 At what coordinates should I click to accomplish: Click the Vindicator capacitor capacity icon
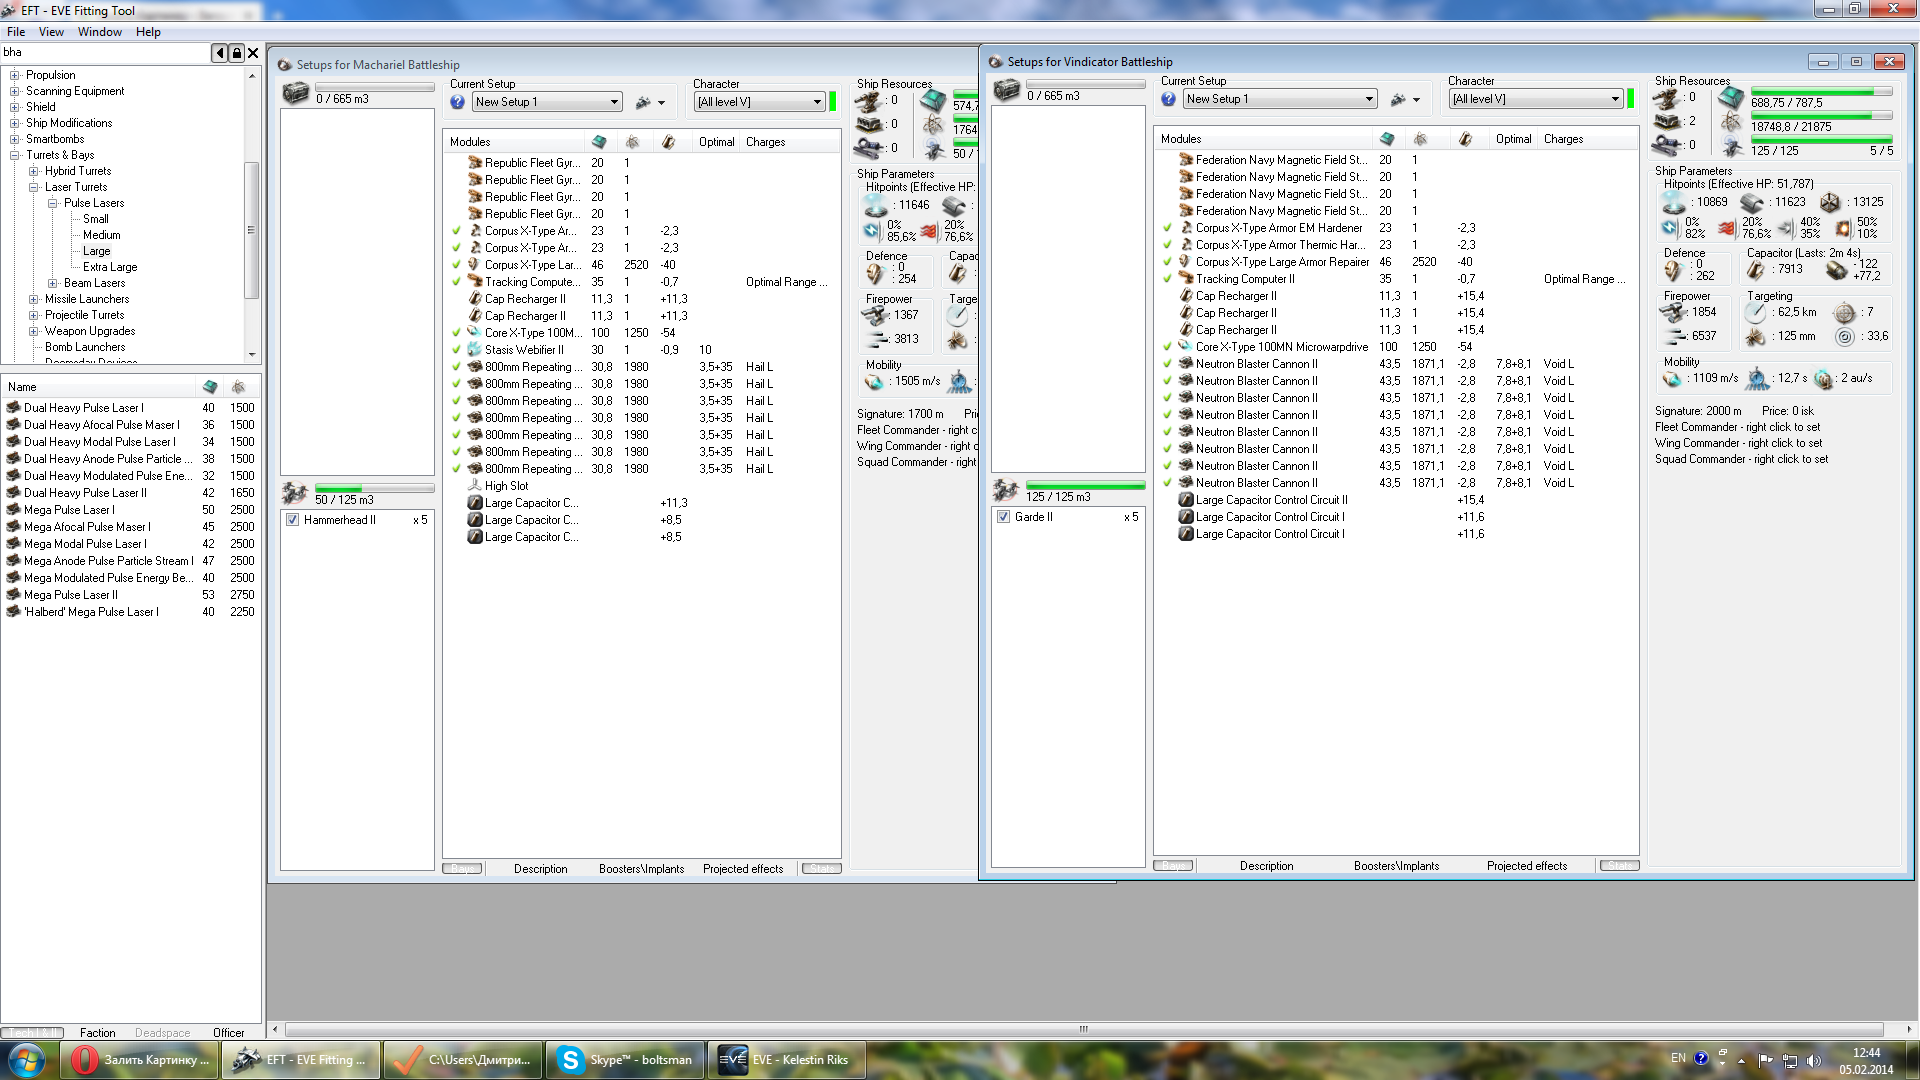click(1755, 270)
